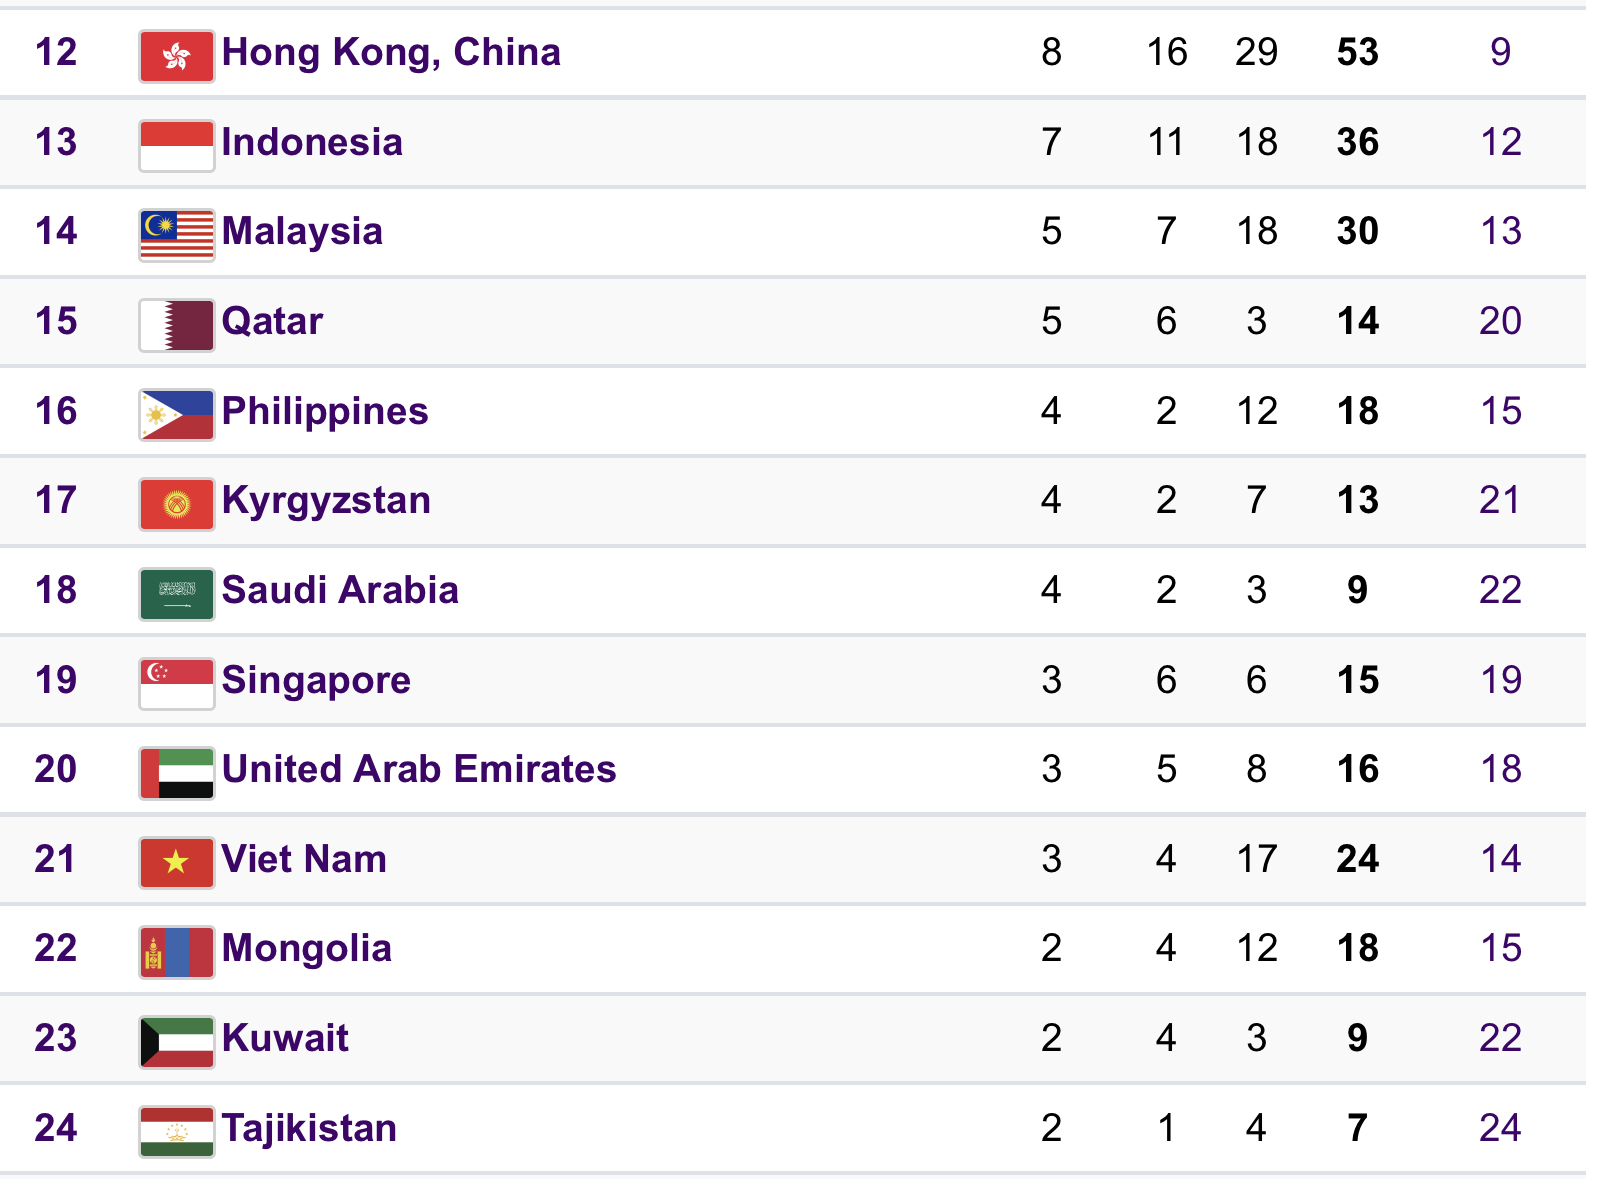This screenshot has width=1597, height=1179.
Task: Open the Singapore country link
Action: coord(316,680)
